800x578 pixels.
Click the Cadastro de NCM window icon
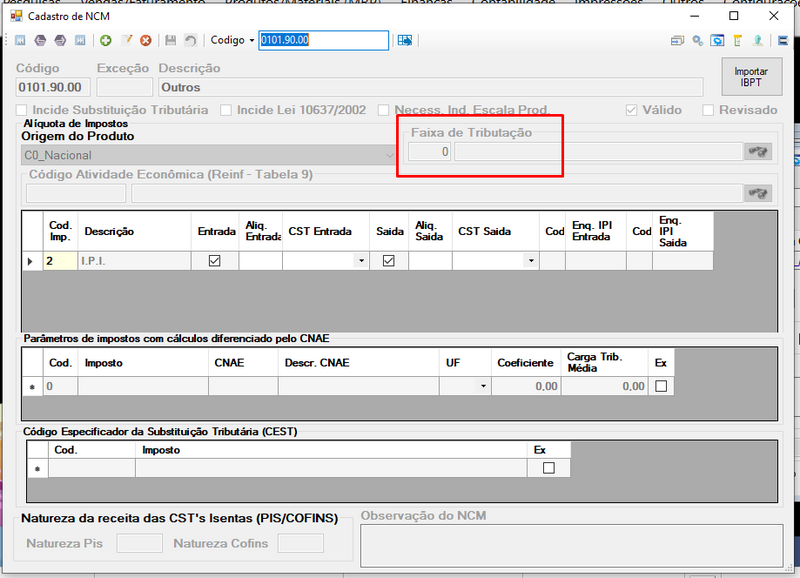pyautogui.click(x=16, y=16)
